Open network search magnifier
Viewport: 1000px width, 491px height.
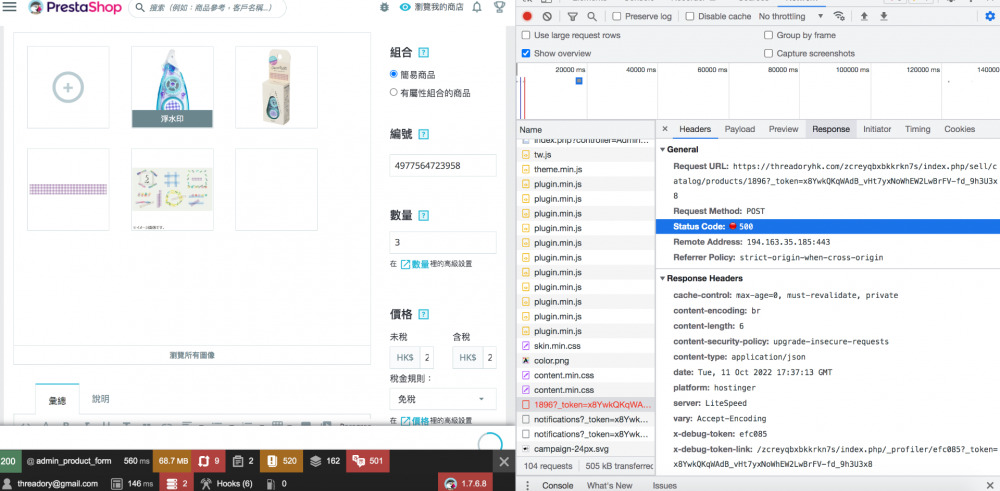tap(592, 17)
